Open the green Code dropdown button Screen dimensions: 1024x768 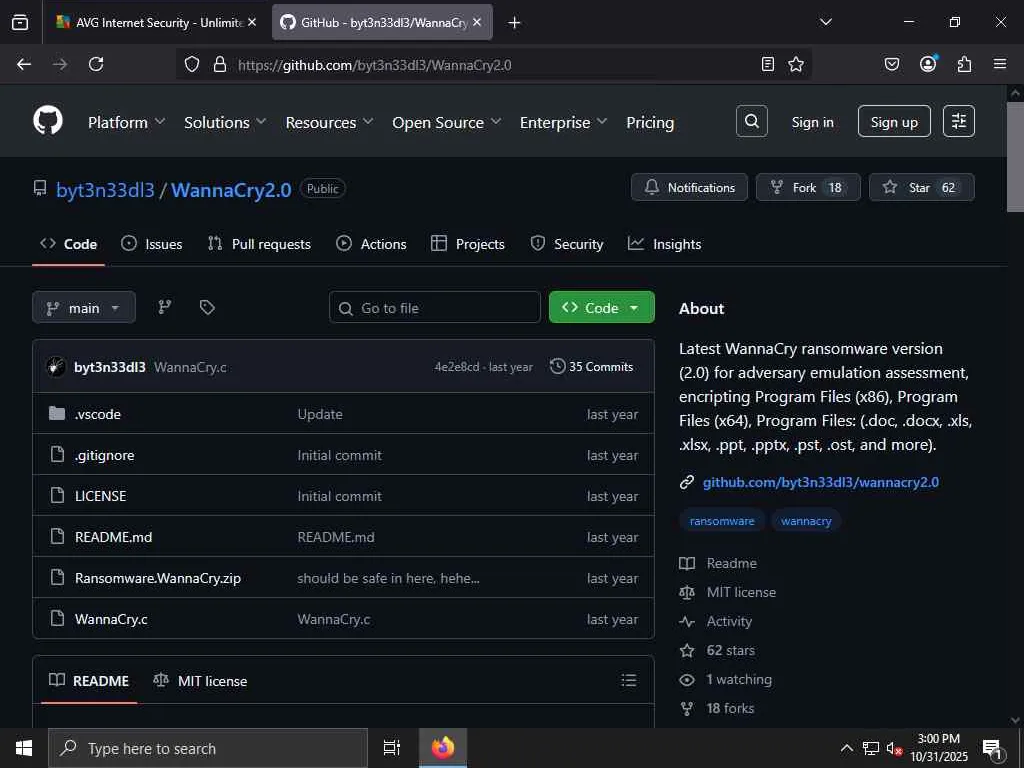point(601,307)
